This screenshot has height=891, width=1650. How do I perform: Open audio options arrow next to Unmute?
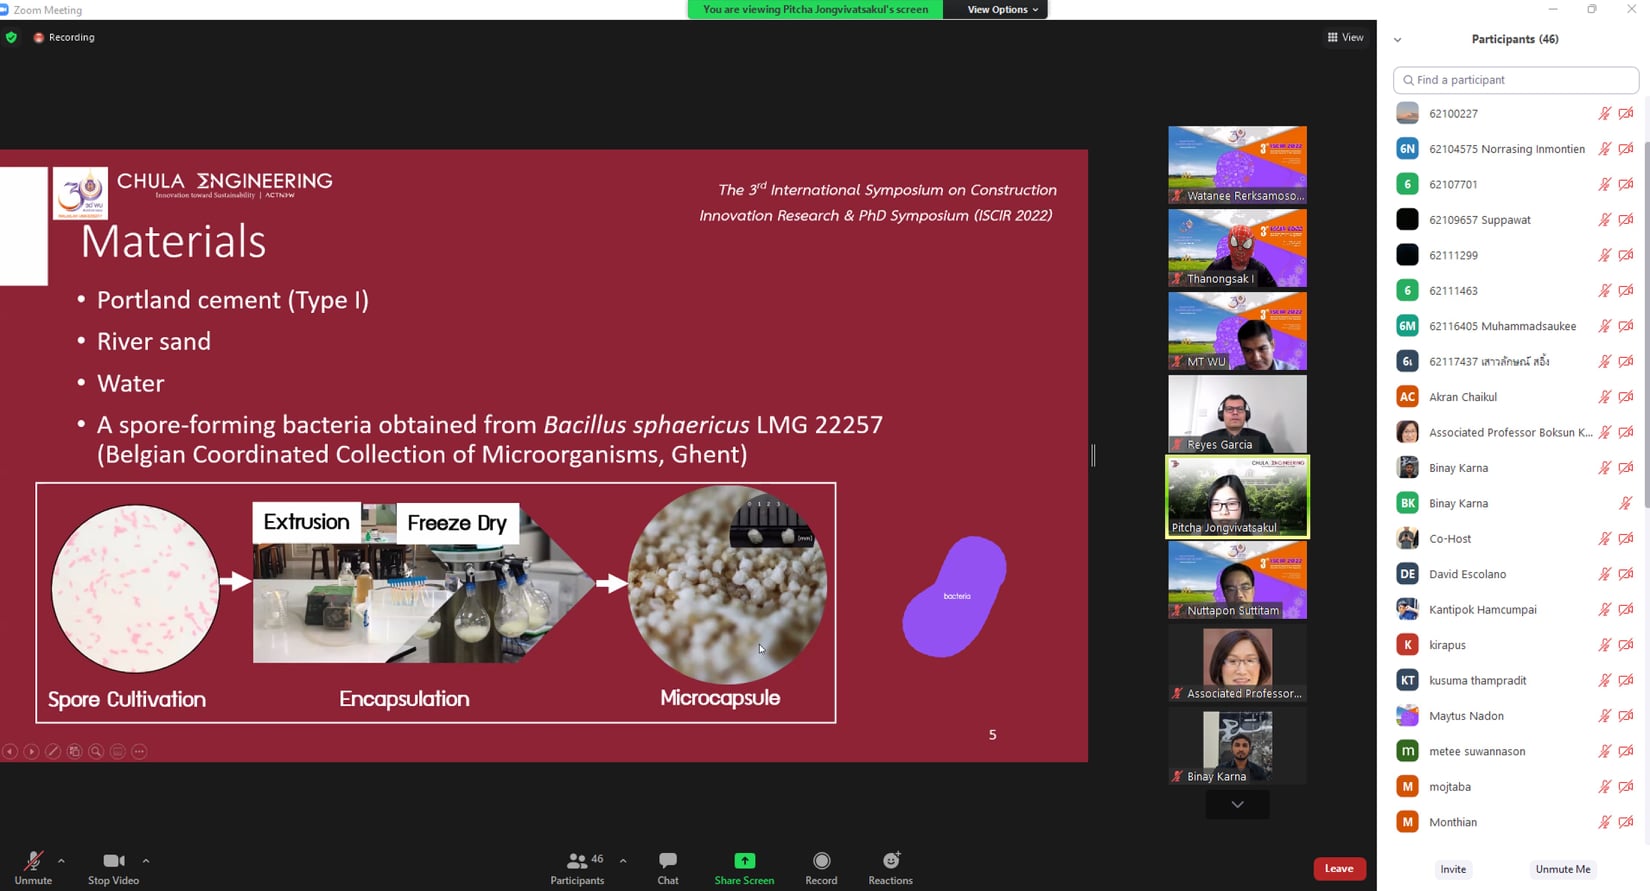click(x=61, y=860)
